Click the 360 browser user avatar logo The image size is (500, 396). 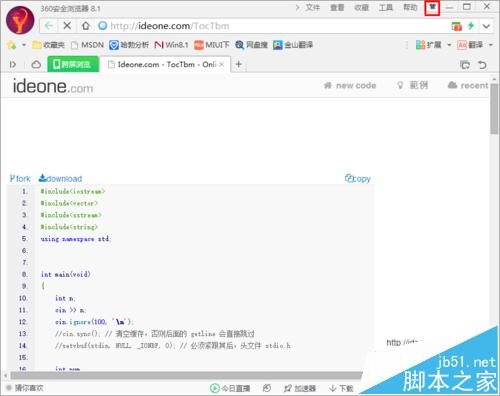pyautogui.click(x=20, y=20)
